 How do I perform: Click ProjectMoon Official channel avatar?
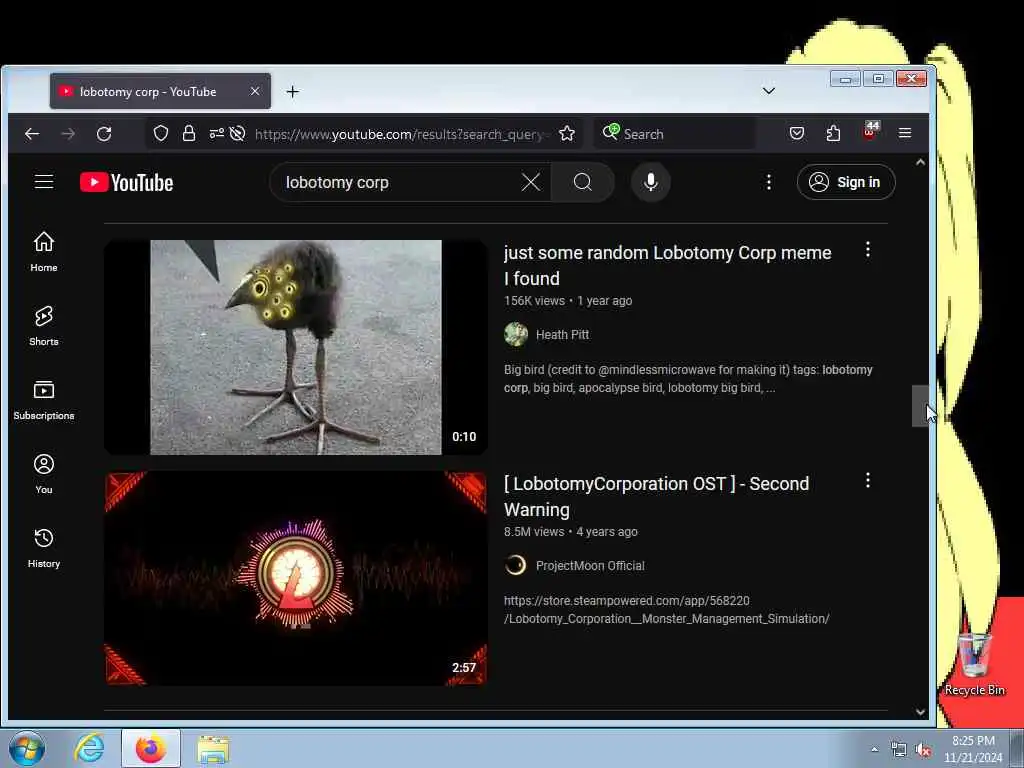[x=516, y=566]
